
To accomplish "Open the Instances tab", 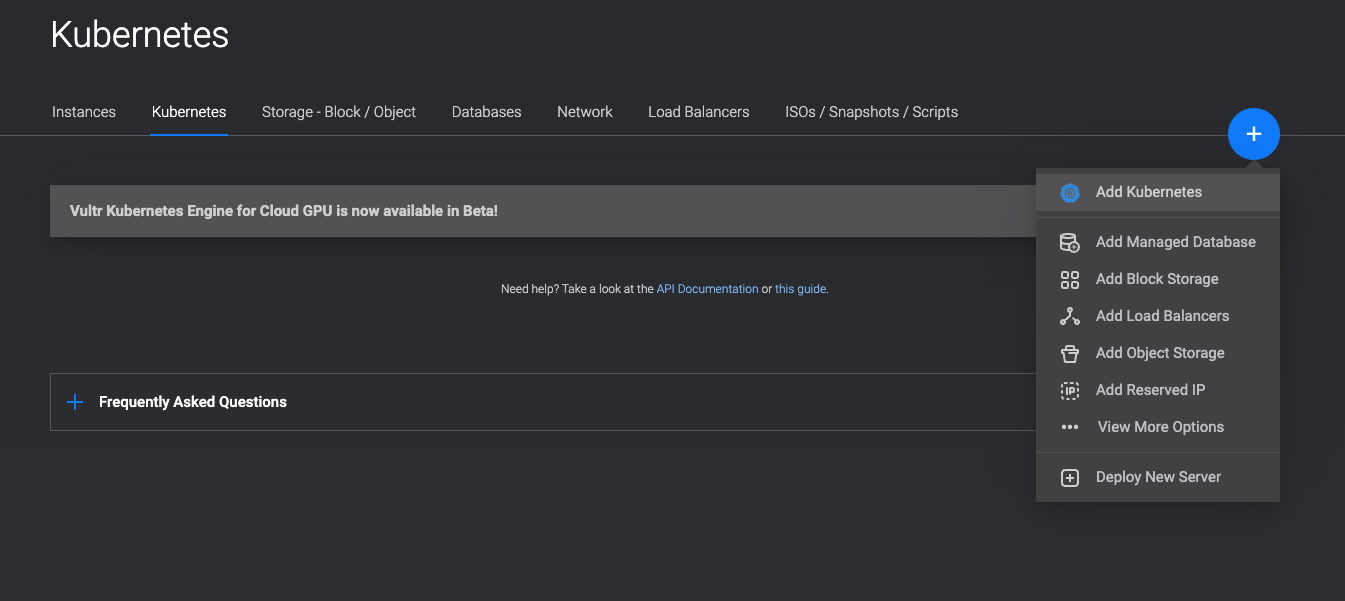I will tap(84, 112).
